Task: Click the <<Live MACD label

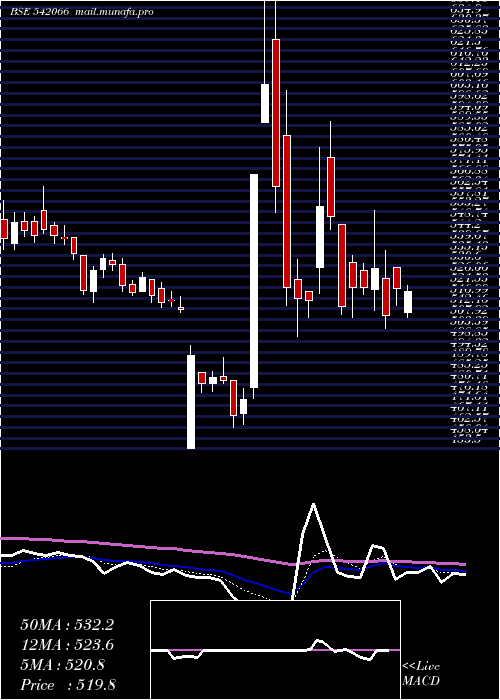Action: pos(421,674)
